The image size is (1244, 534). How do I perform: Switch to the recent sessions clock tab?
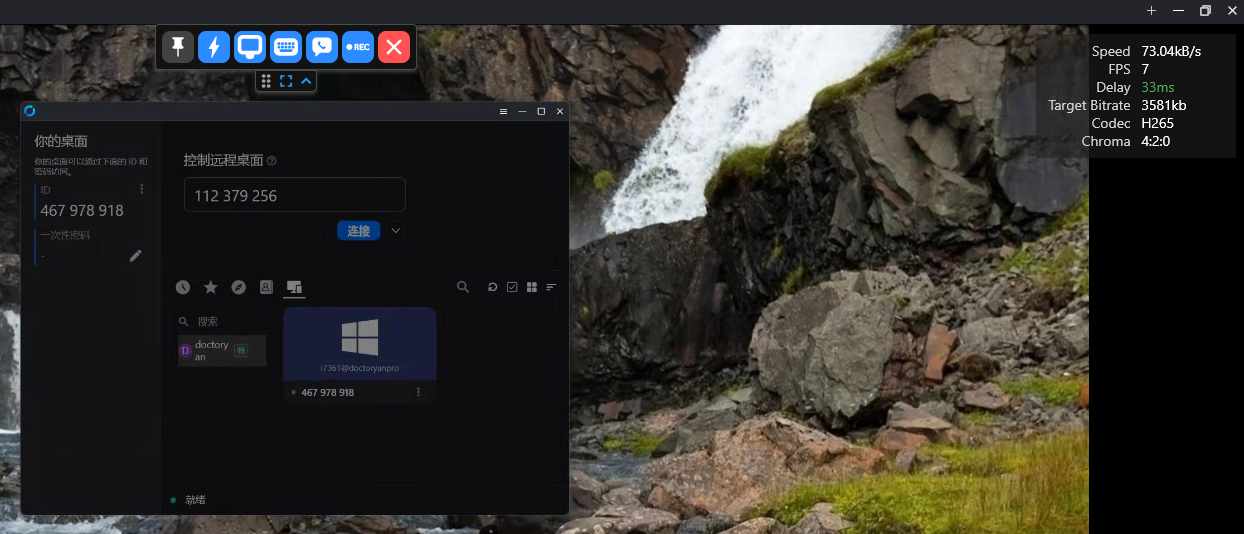tap(183, 287)
